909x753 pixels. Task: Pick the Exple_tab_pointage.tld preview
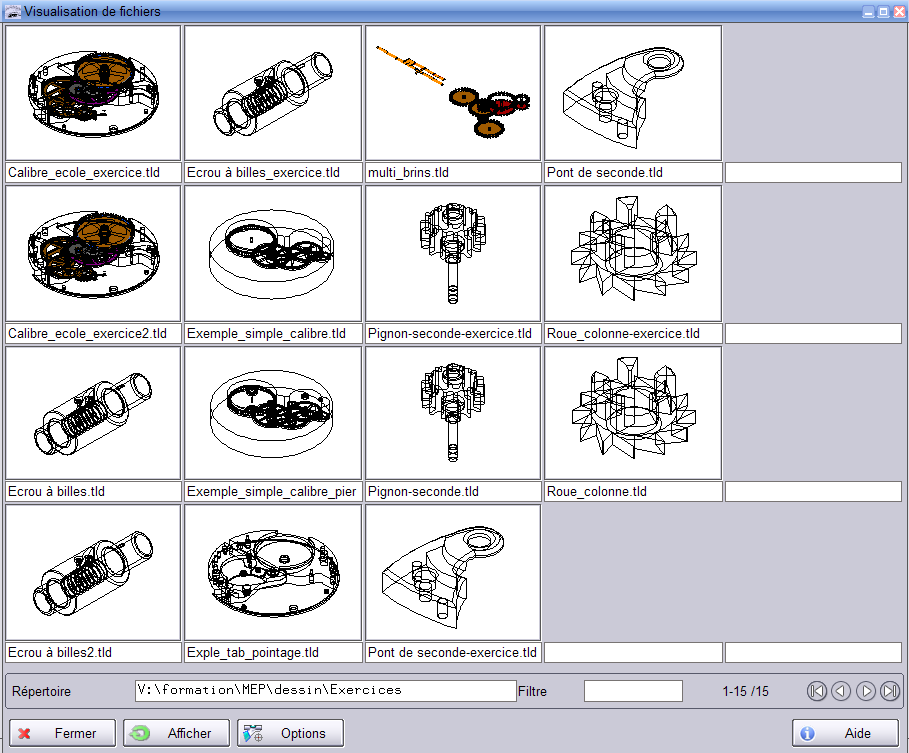pos(273,572)
